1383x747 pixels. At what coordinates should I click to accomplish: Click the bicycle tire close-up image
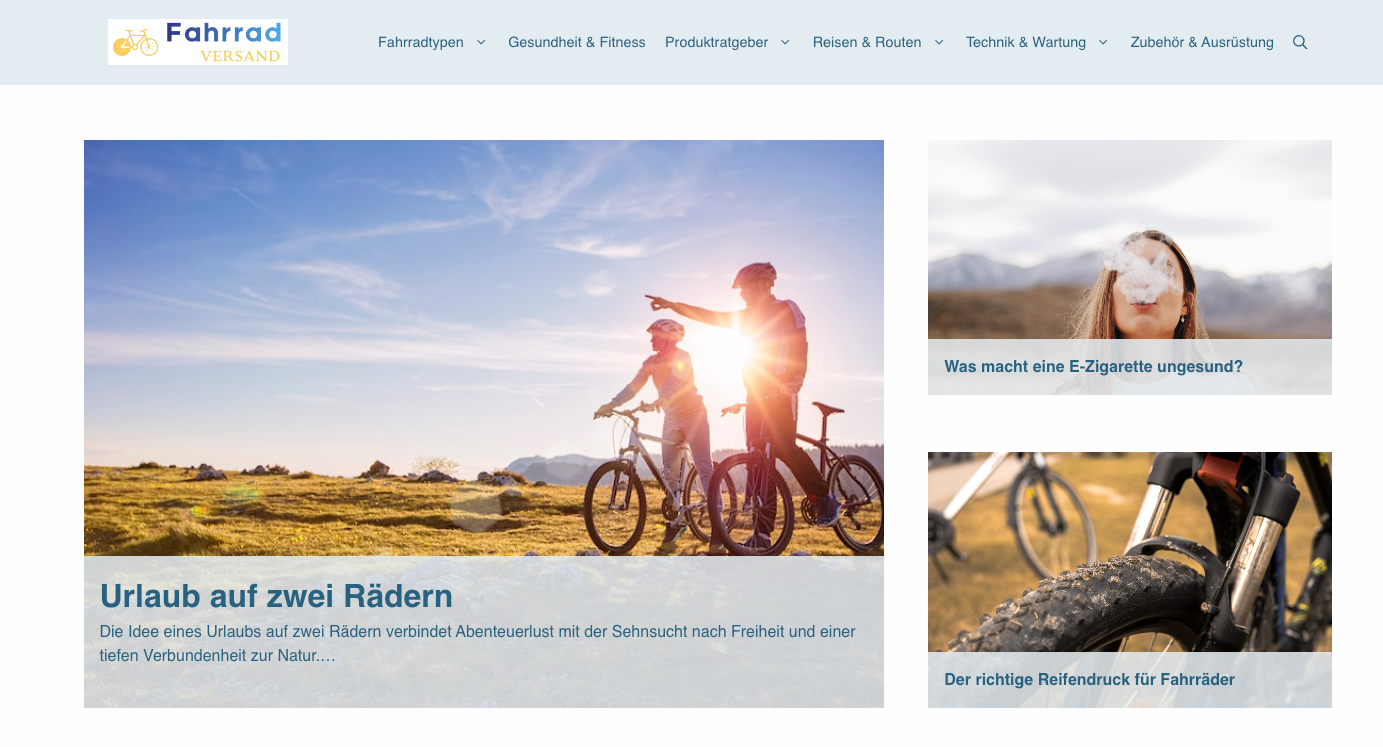1130,552
